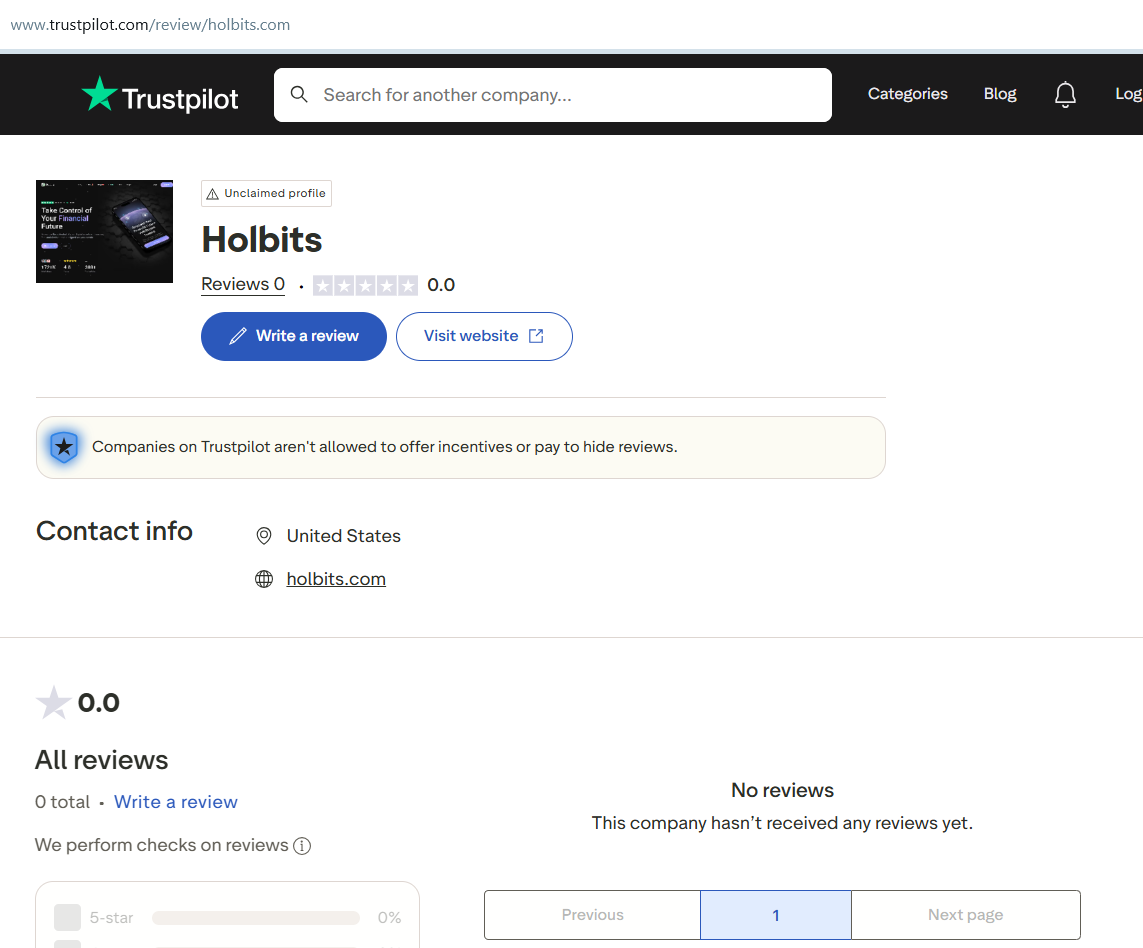Click the info icon after We perform checks
Viewport: 1143px width, 948px height.
click(302, 845)
